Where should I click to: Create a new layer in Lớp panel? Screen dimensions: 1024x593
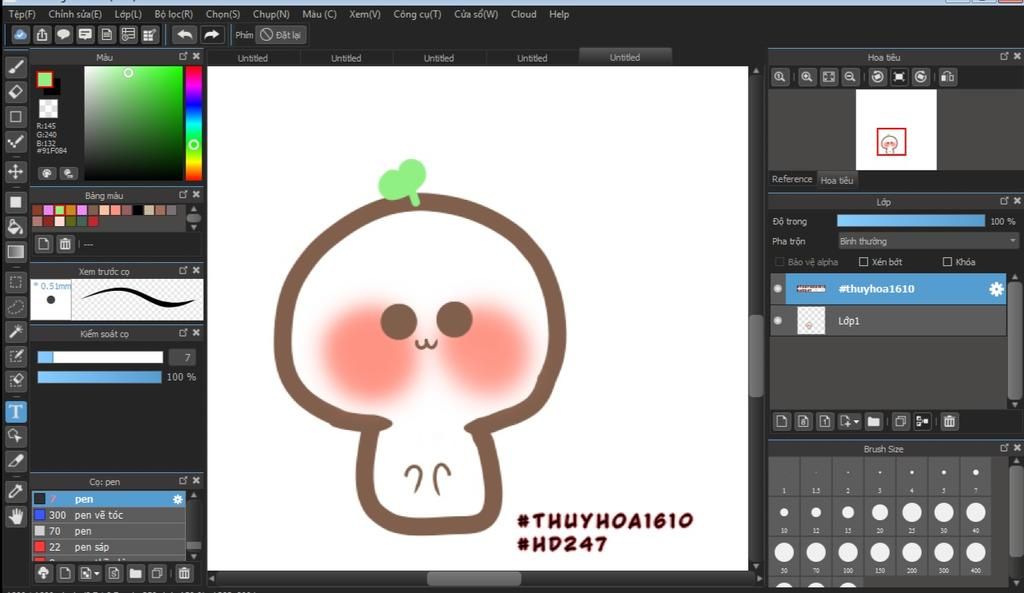tap(782, 421)
